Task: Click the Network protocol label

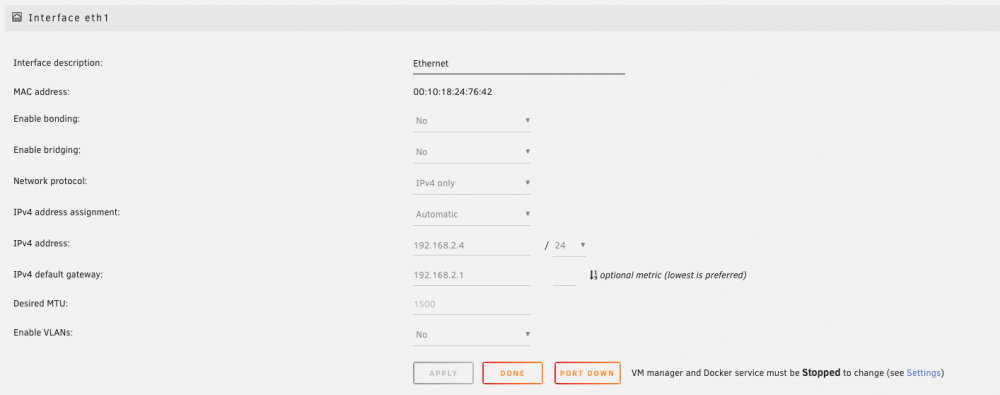Action: tap(50, 181)
